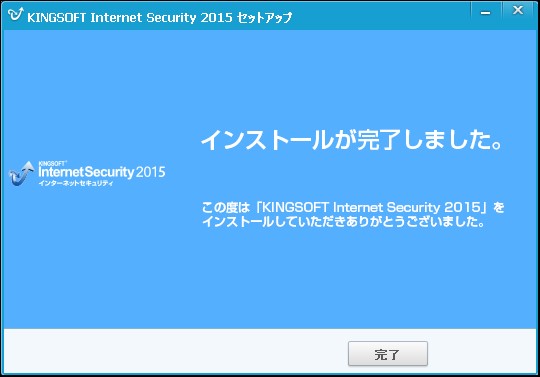The height and width of the screenshot is (377, 540).
Task: Click the blue arrow logo icon
Action: tap(22, 173)
